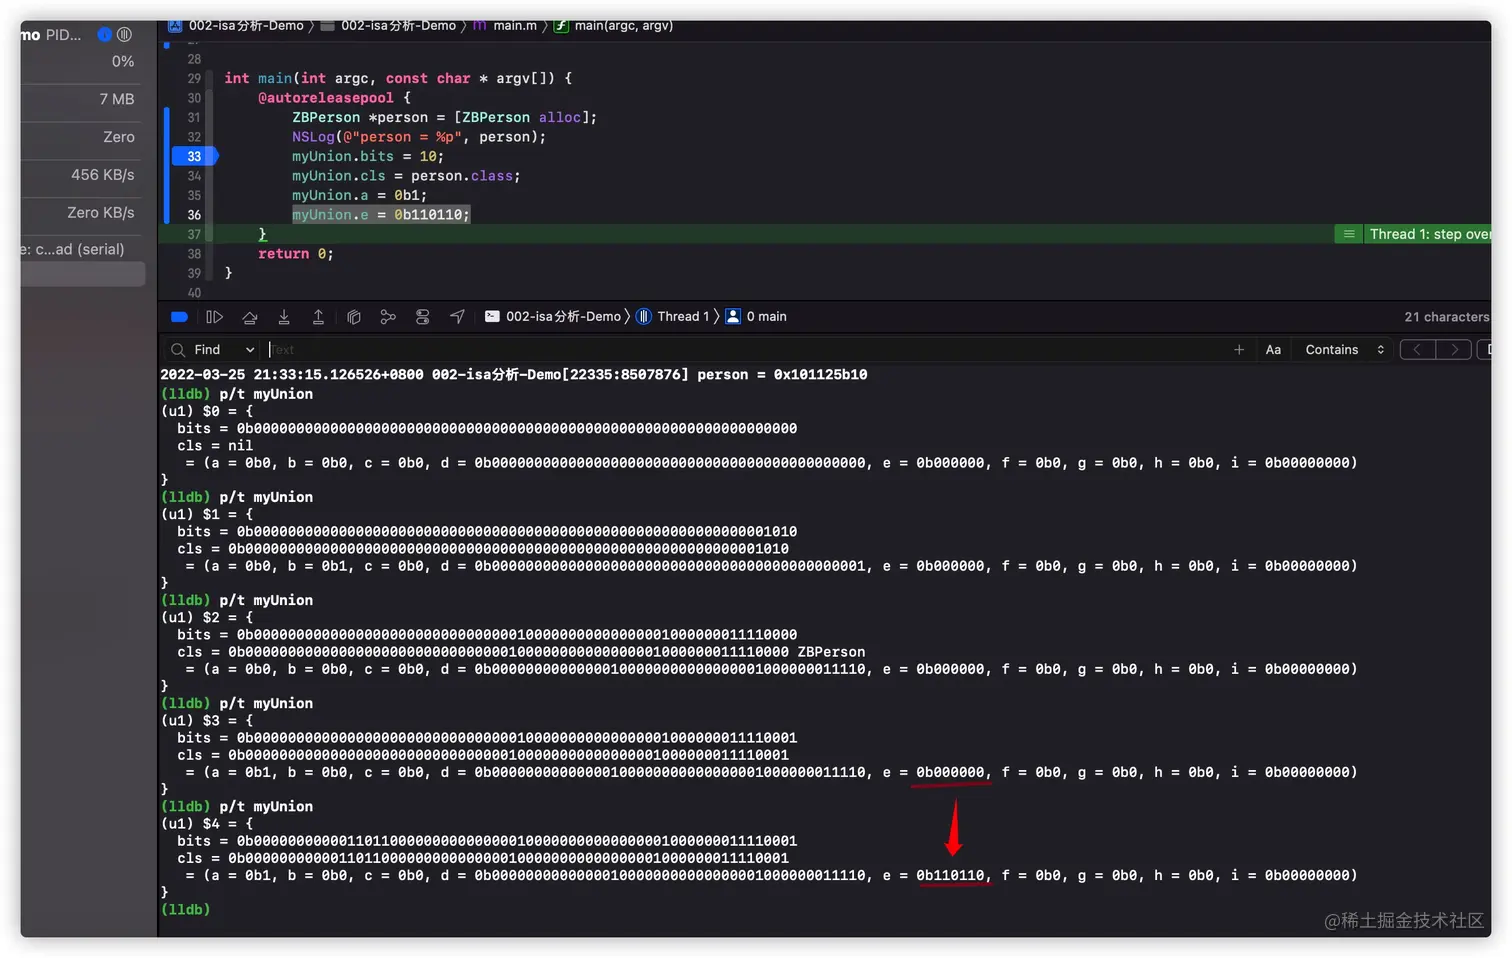Open the Contains match dropdown

pyautogui.click(x=1344, y=350)
